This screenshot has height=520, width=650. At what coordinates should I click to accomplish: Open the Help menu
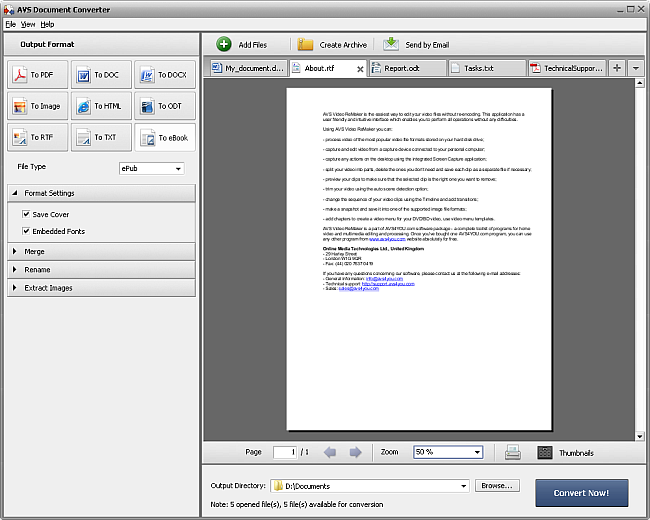pos(47,24)
